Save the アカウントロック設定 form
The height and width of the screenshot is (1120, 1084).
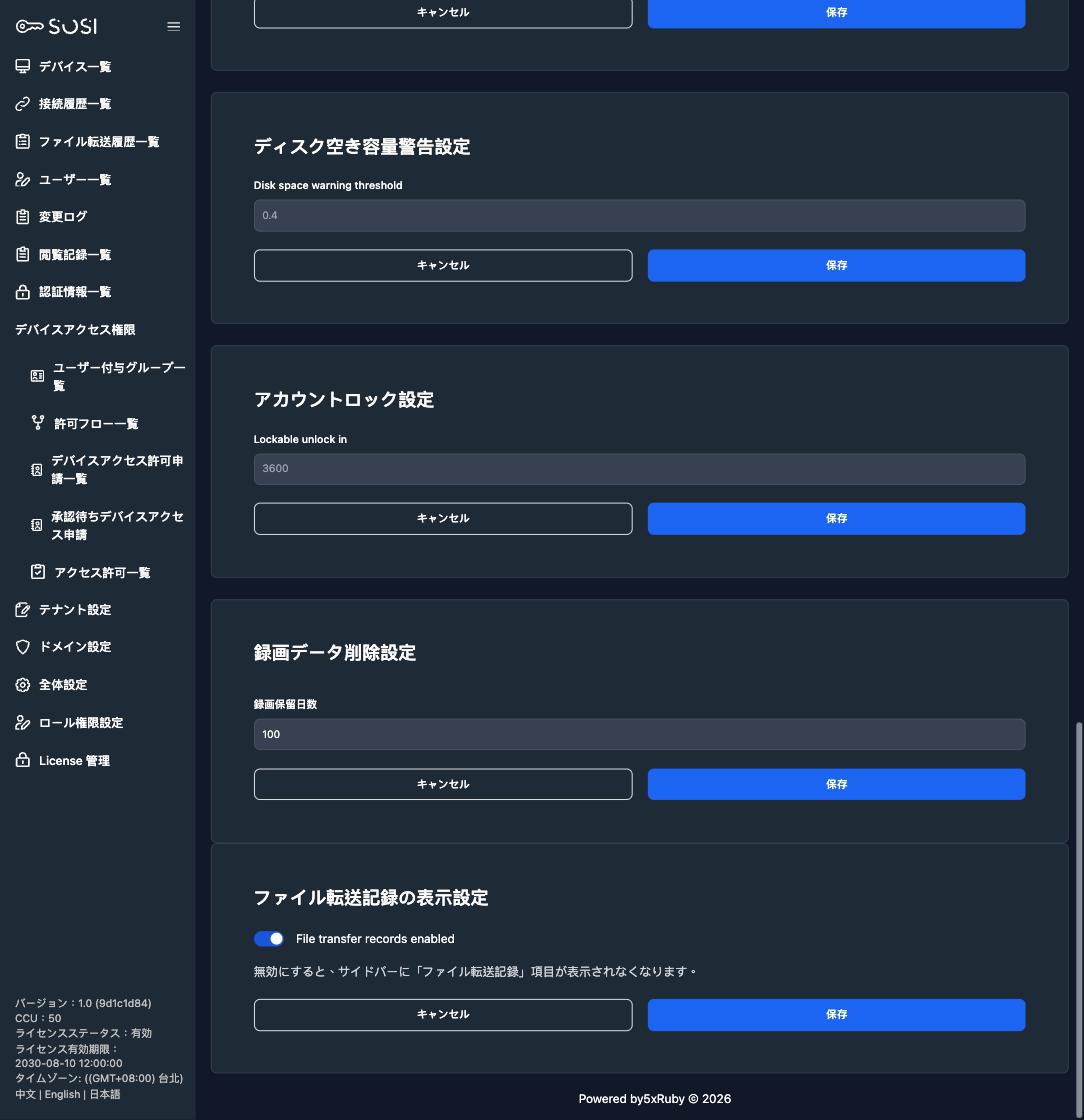click(x=836, y=519)
